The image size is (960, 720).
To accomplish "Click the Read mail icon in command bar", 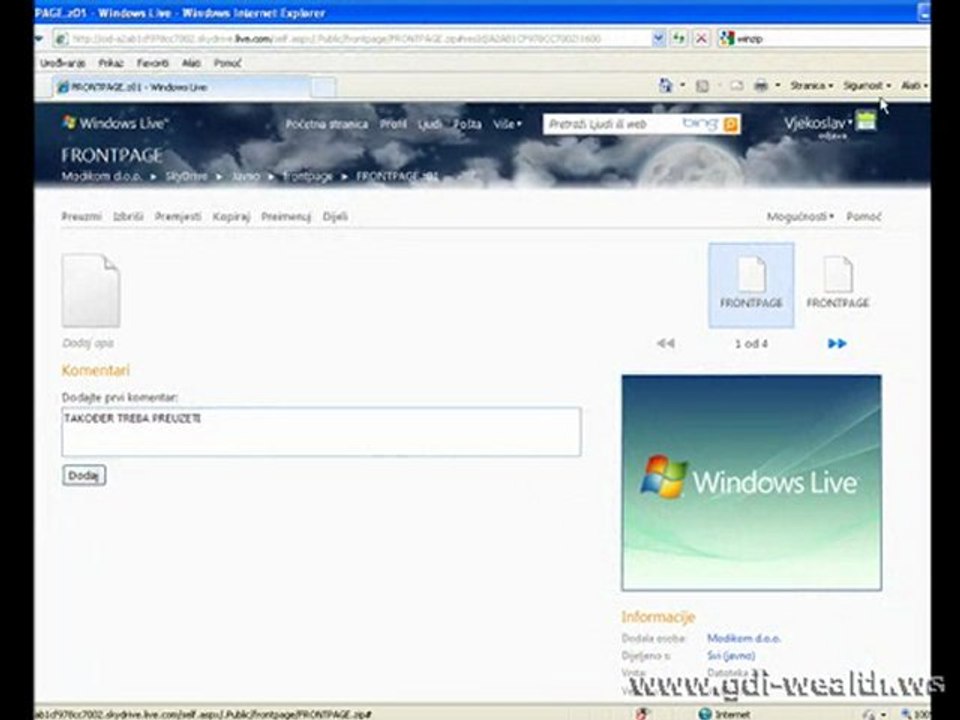I will pyautogui.click(x=737, y=86).
